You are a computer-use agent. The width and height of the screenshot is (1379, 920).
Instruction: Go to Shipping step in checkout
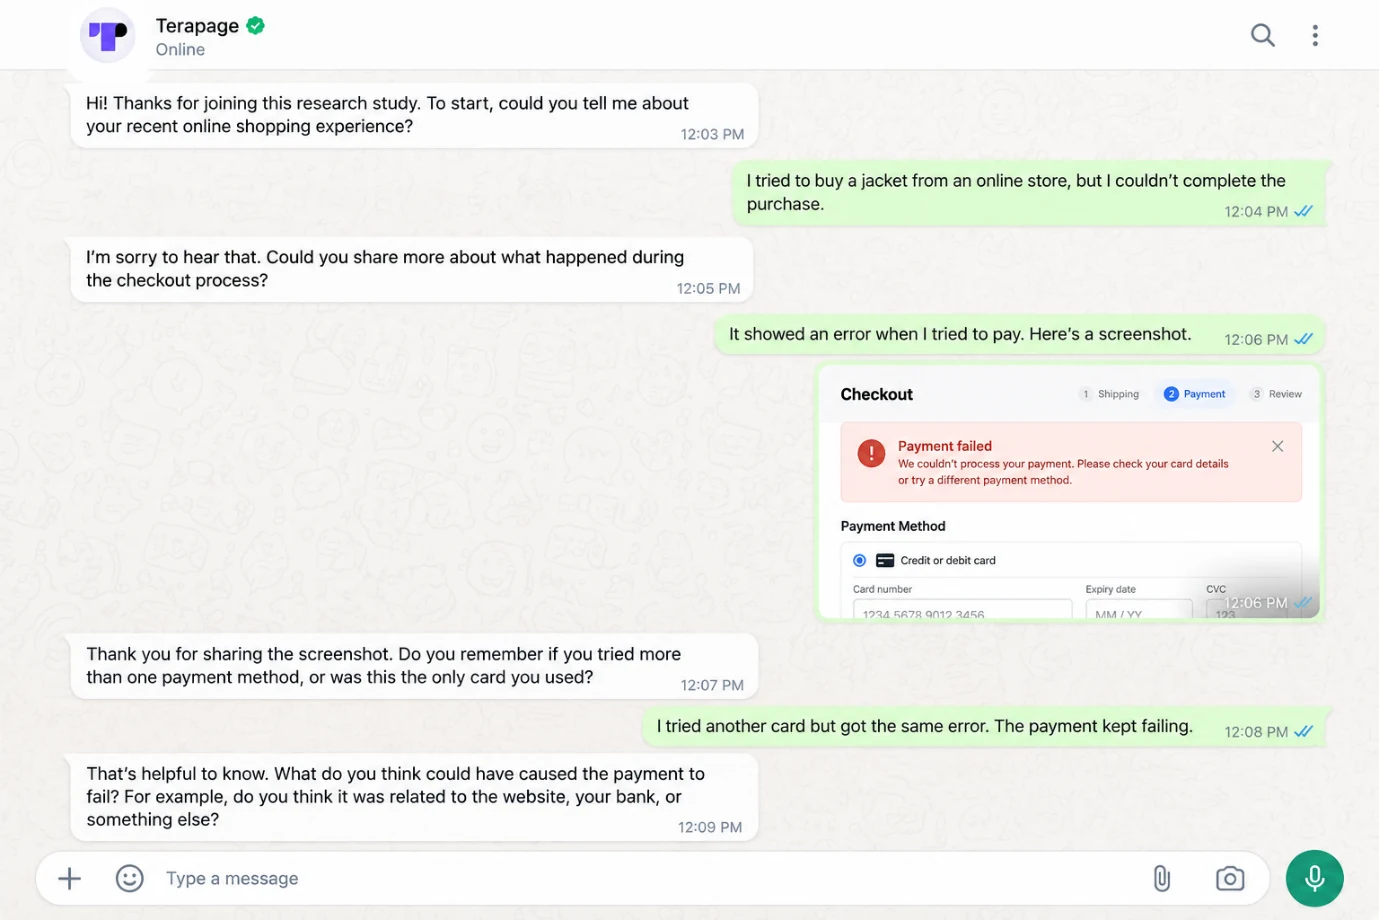click(x=1109, y=394)
